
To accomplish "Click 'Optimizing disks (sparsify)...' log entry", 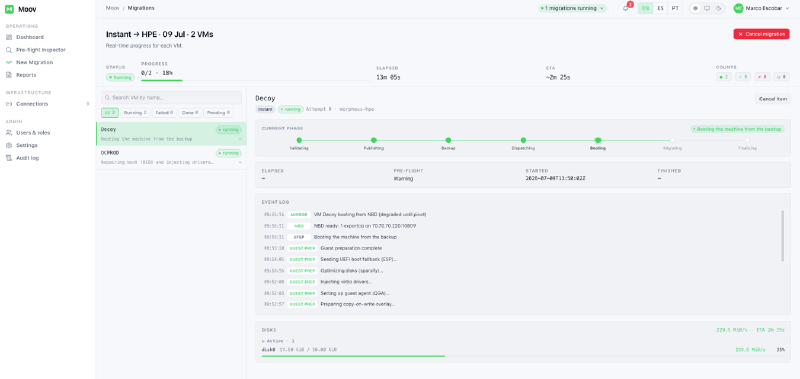I will click(x=352, y=271).
